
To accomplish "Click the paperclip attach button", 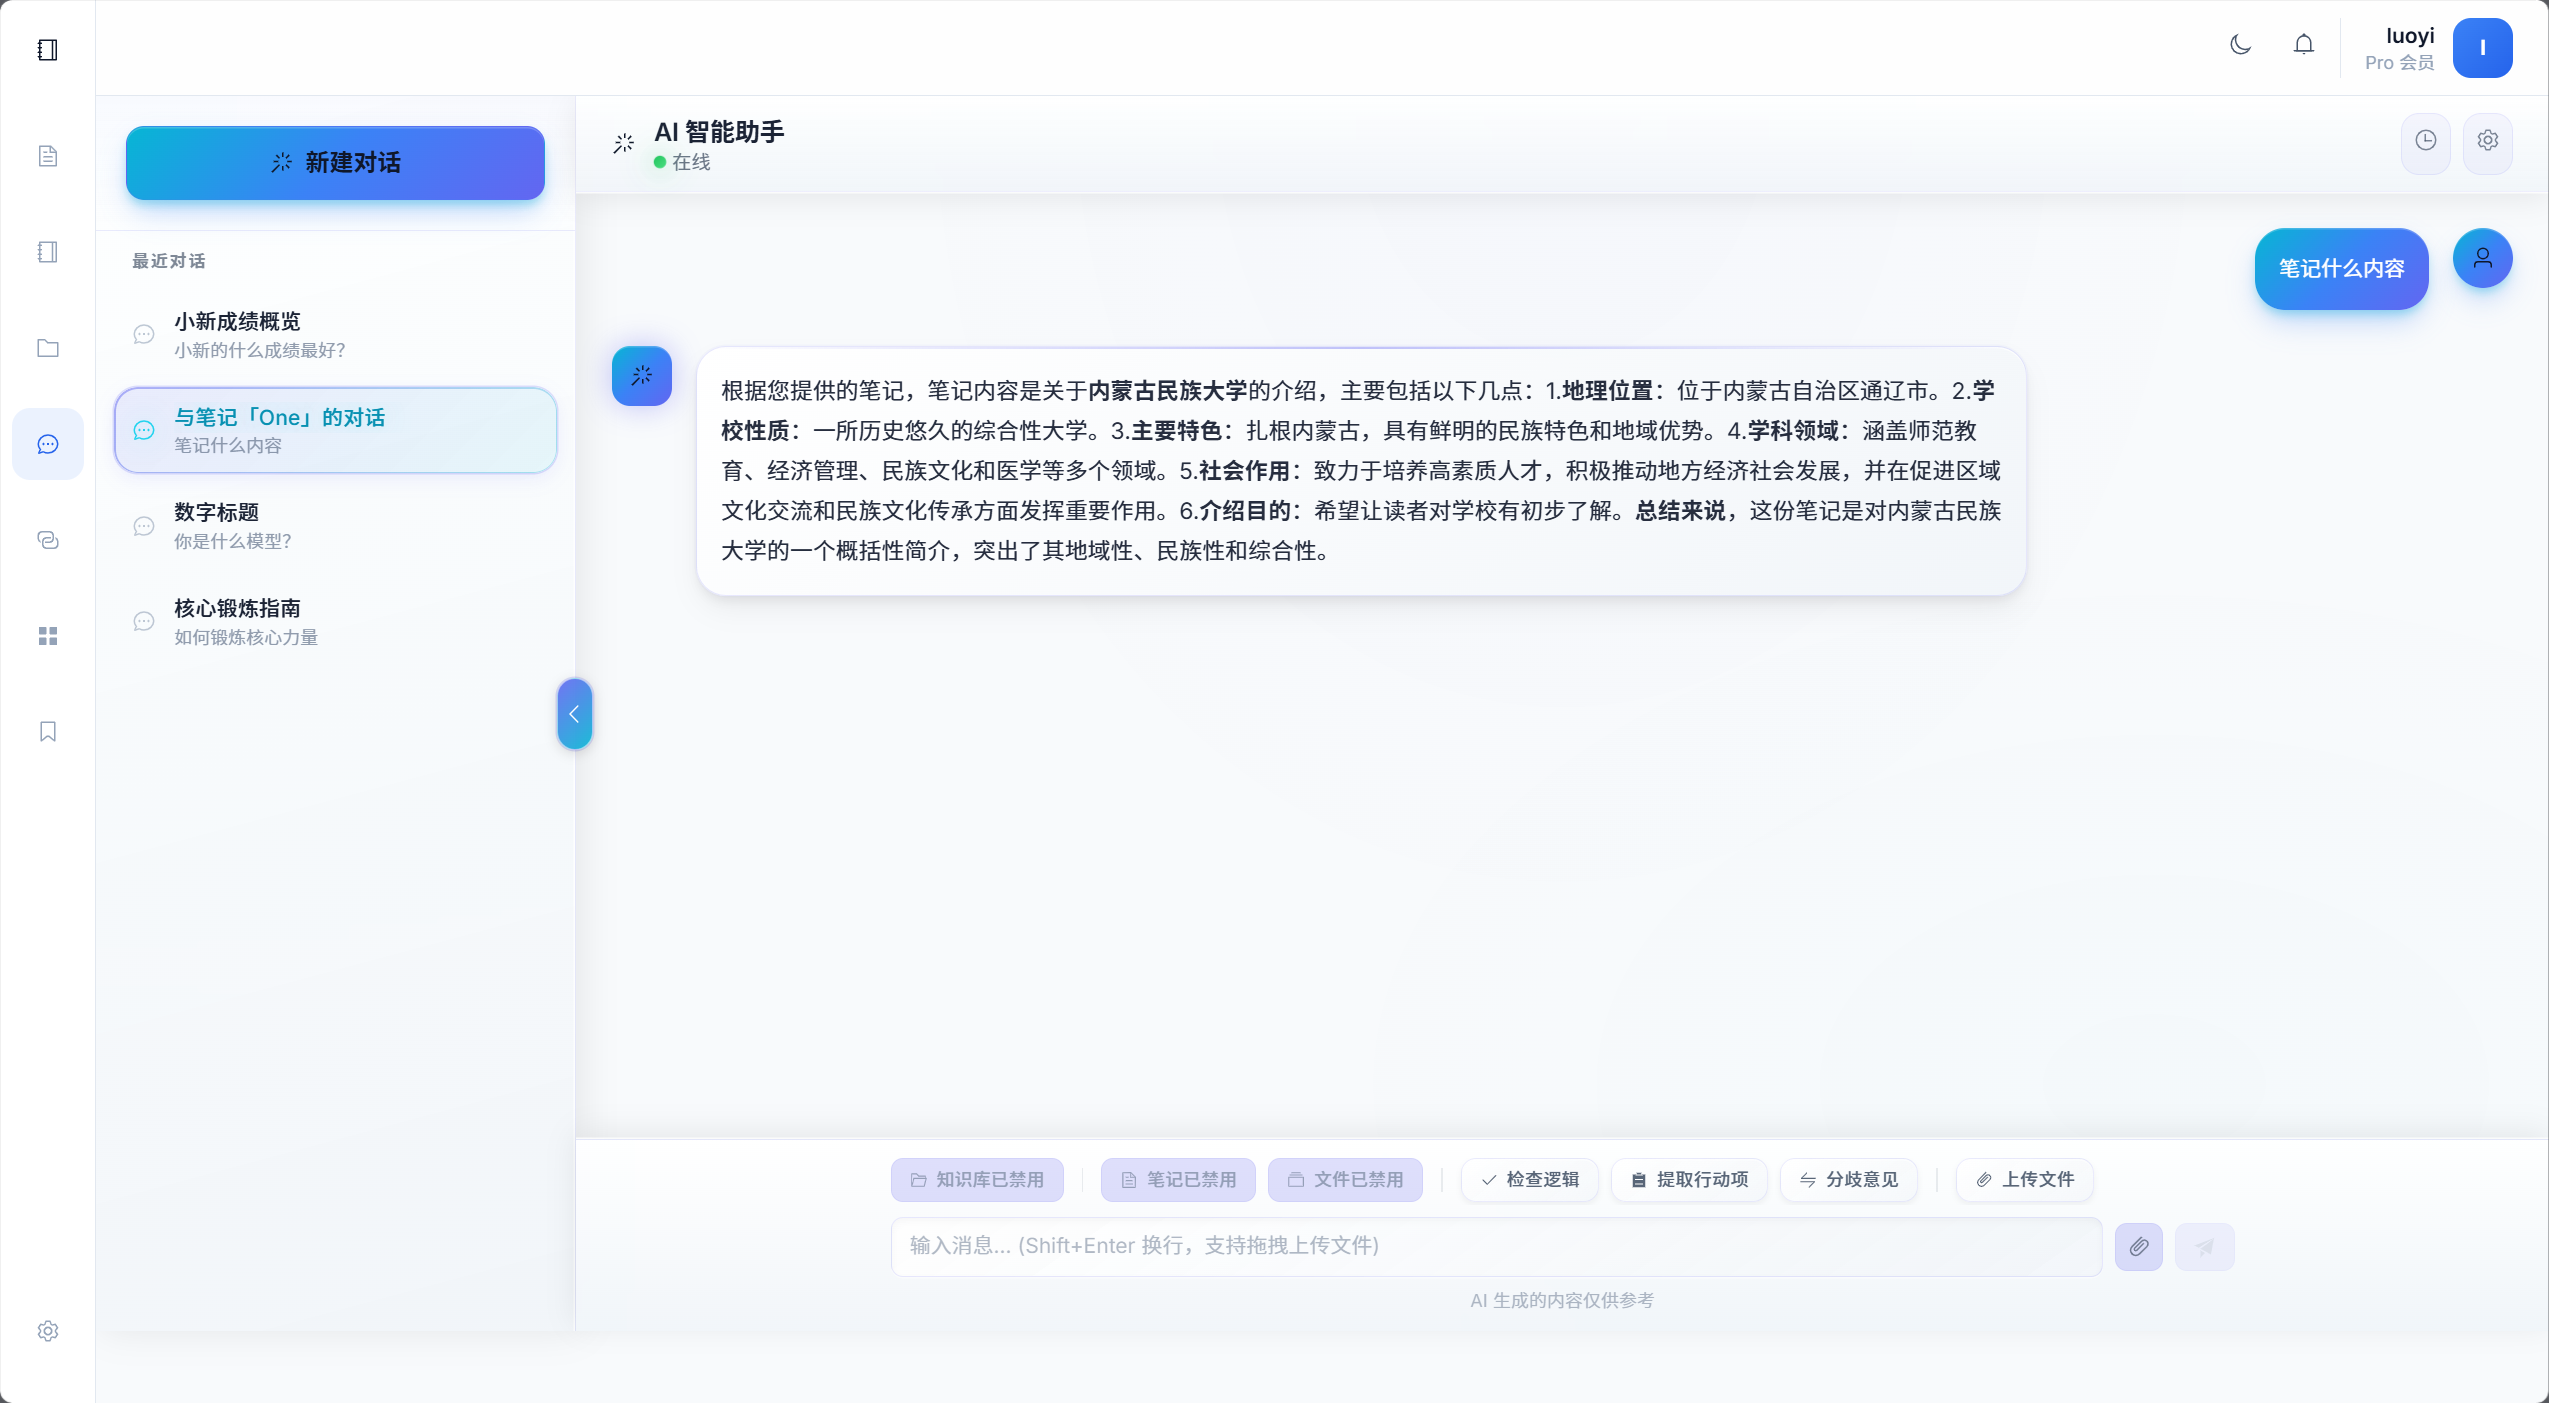I will click(2138, 1246).
